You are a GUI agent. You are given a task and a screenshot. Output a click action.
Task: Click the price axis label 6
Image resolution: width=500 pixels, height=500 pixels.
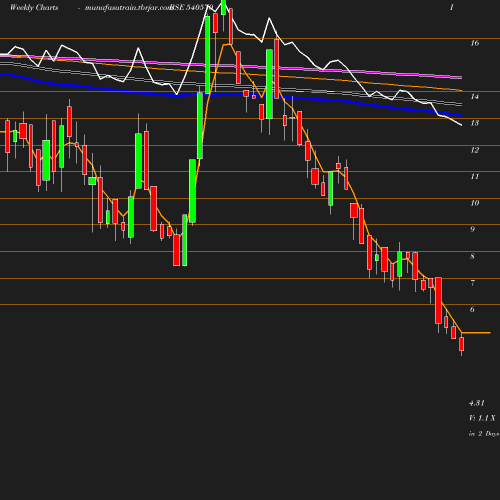[472, 309]
